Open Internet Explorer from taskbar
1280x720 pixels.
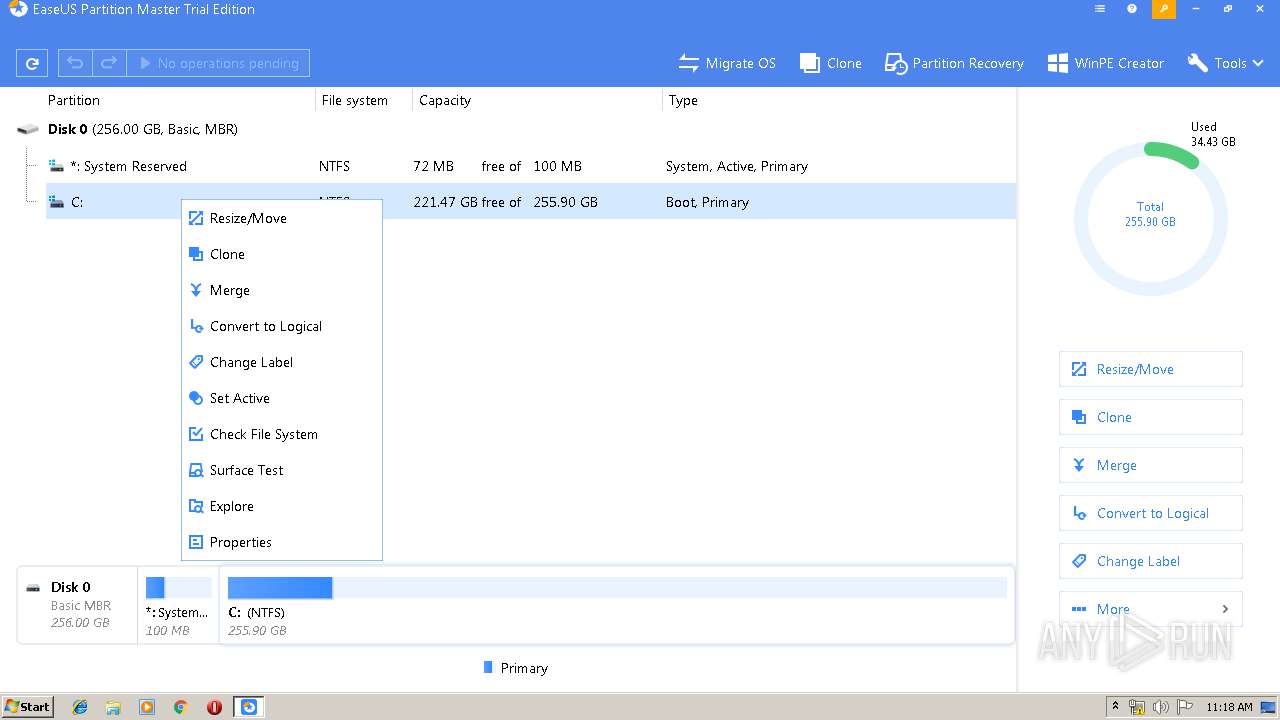[80, 707]
